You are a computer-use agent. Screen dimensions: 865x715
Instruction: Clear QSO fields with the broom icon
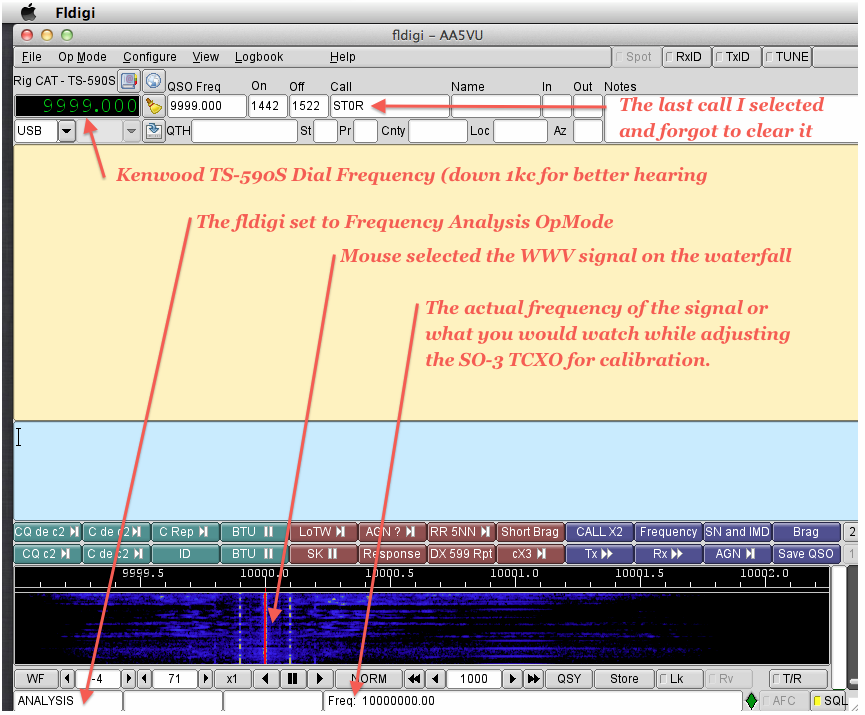tap(153, 106)
